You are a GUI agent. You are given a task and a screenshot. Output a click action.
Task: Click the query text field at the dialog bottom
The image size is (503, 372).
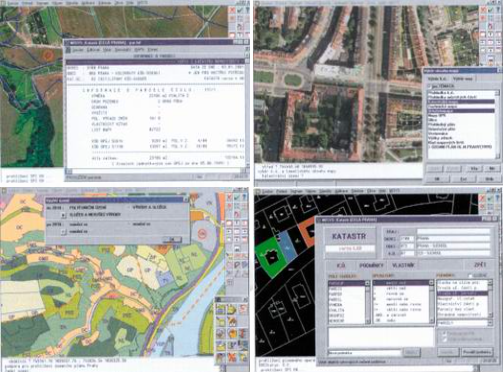coord(364,352)
